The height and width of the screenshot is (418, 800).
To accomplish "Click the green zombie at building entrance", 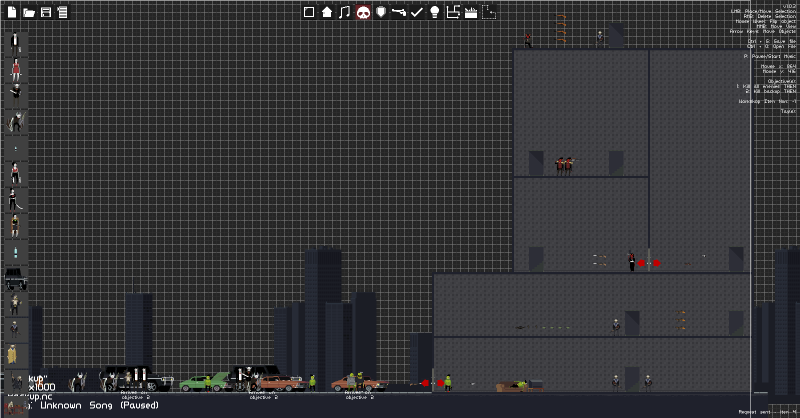I will click(447, 383).
